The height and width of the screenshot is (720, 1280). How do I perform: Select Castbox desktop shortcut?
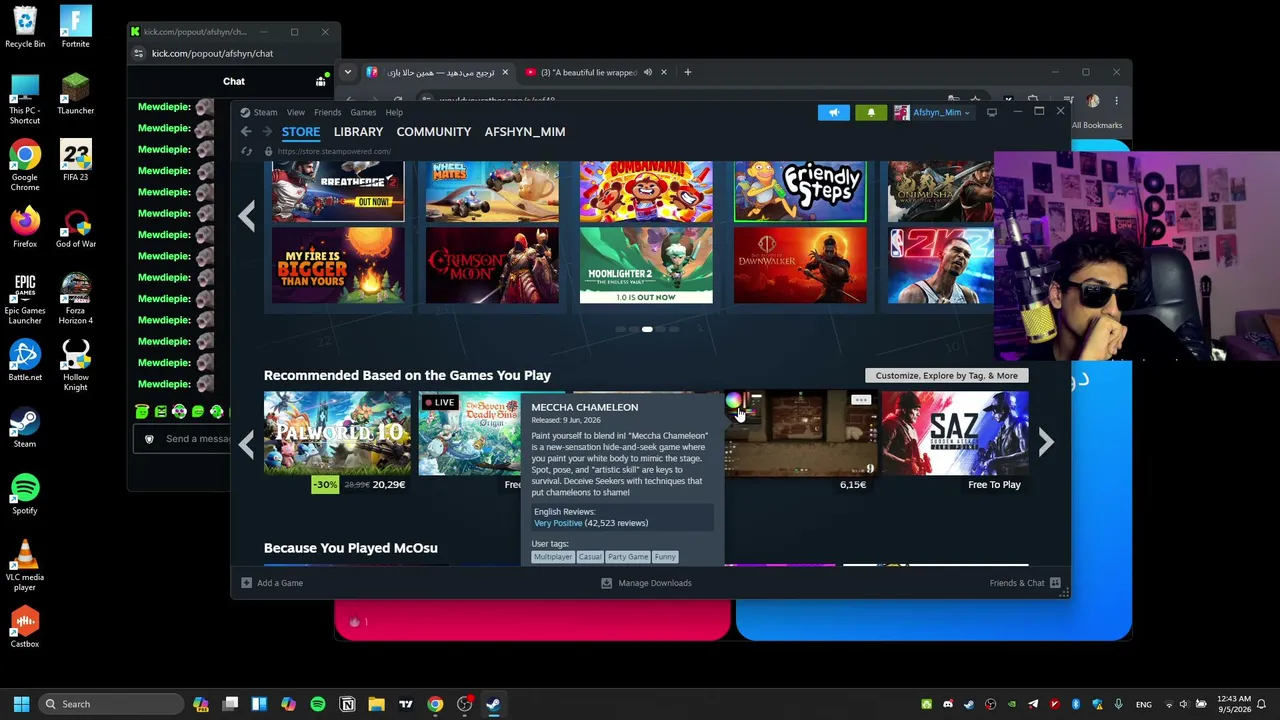[x=25, y=628]
